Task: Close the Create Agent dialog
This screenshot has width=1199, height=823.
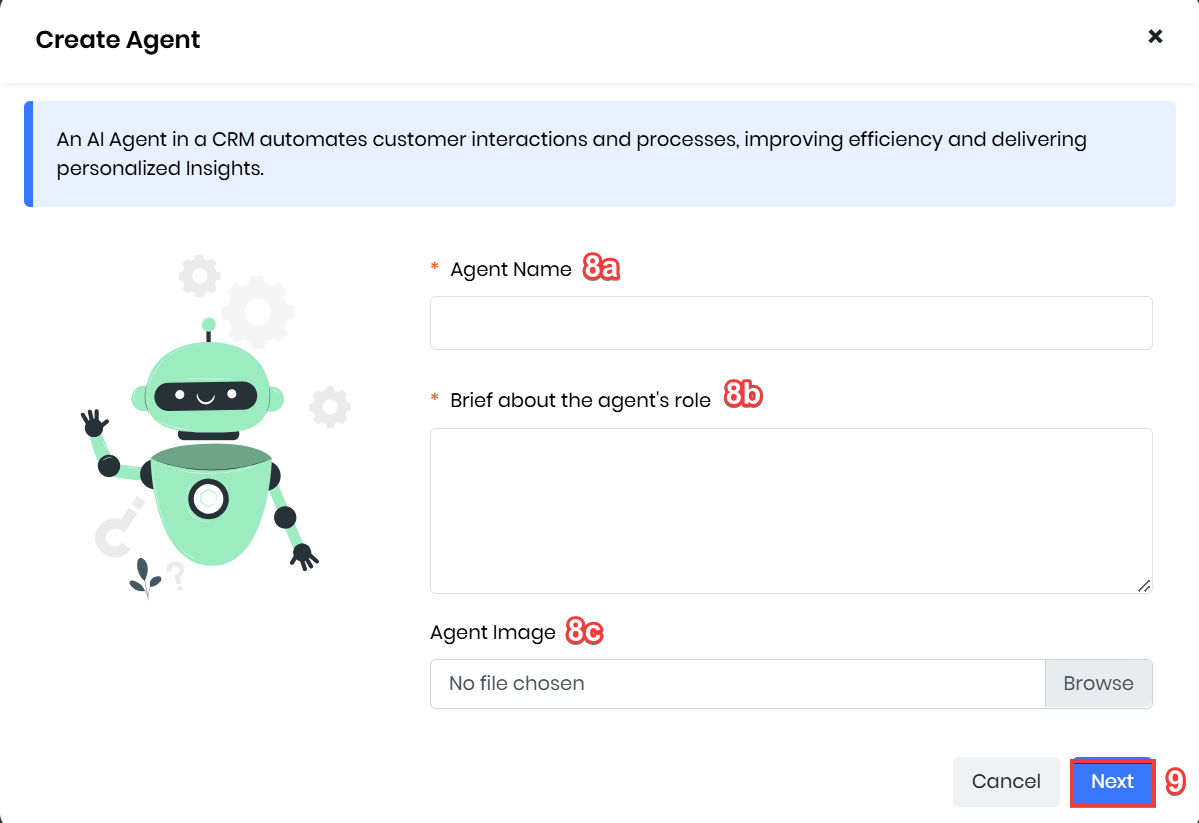Action: pos(1155,36)
